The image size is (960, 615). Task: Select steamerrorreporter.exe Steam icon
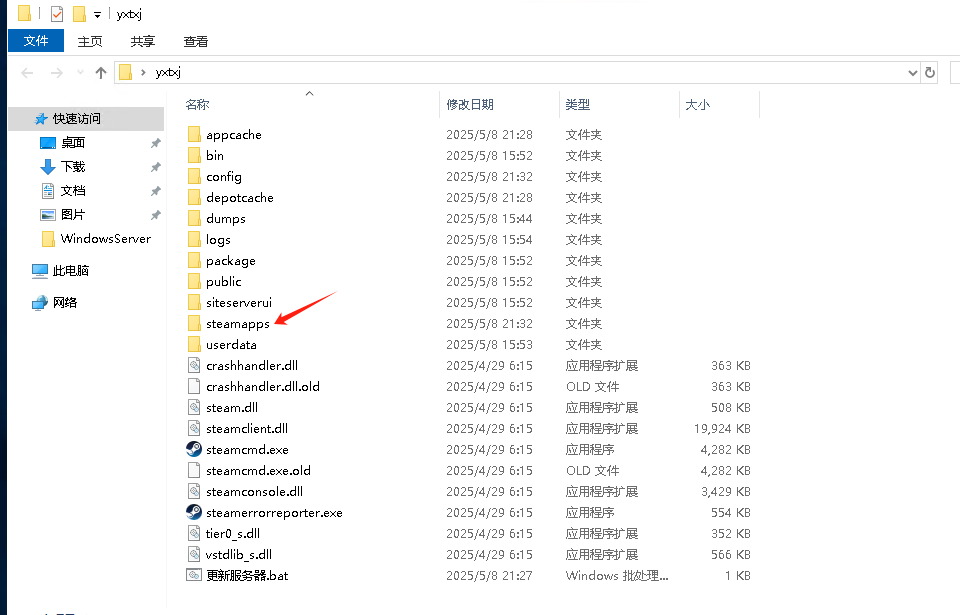click(x=194, y=512)
